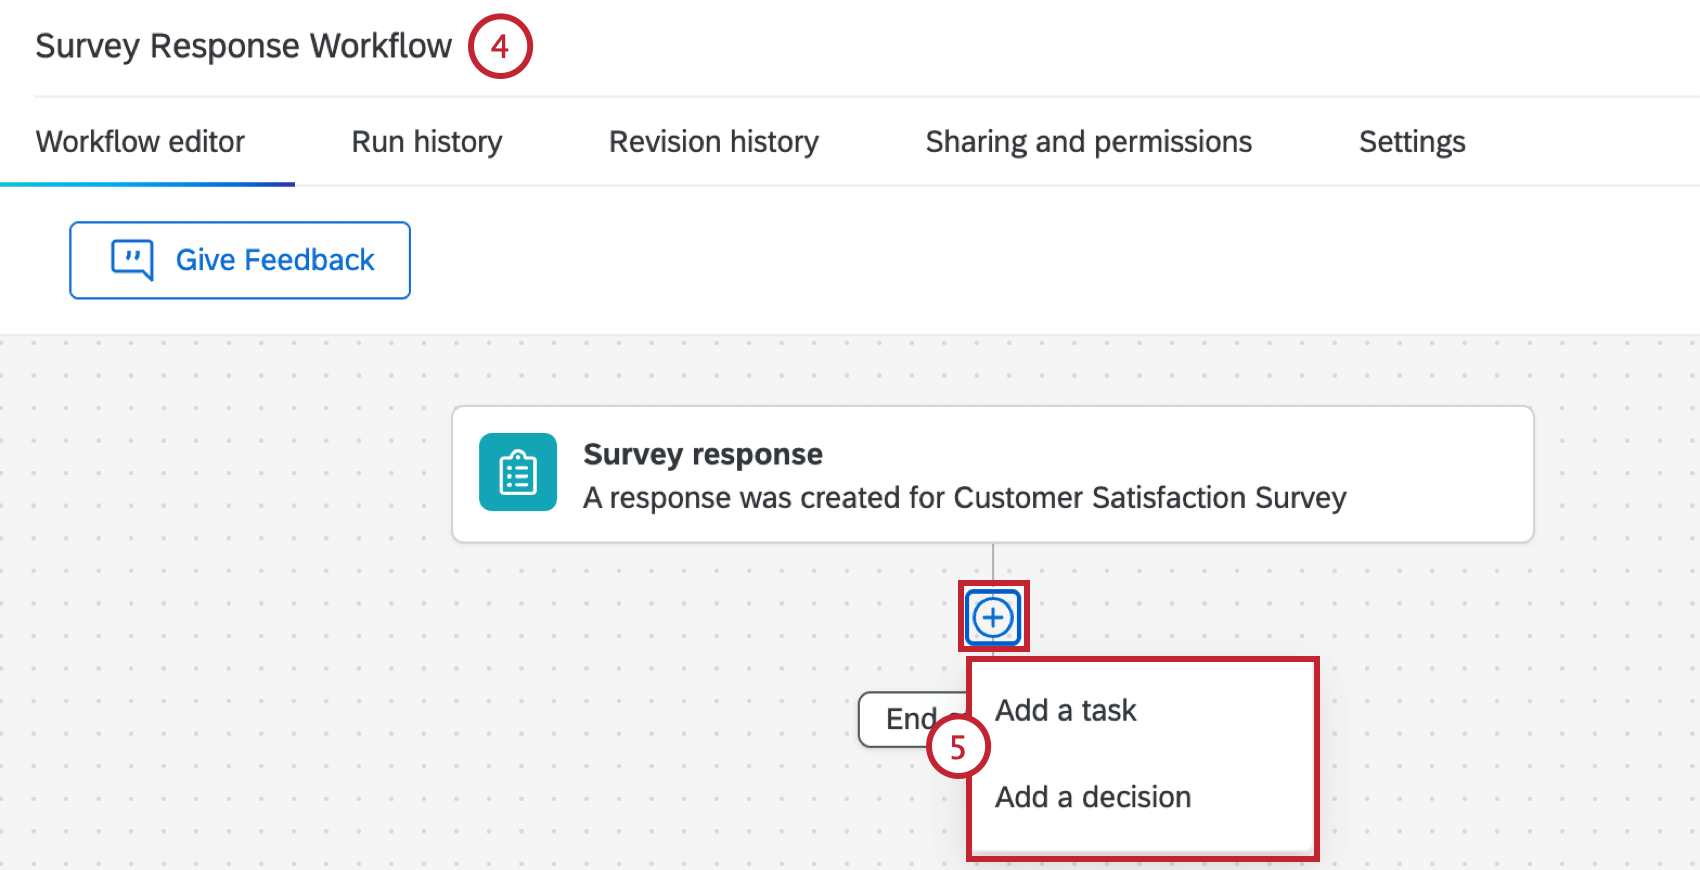The width and height of the screenshot is (1700, 870).
Task: Click the Survey response trigger heading
Action: [703, 454]
